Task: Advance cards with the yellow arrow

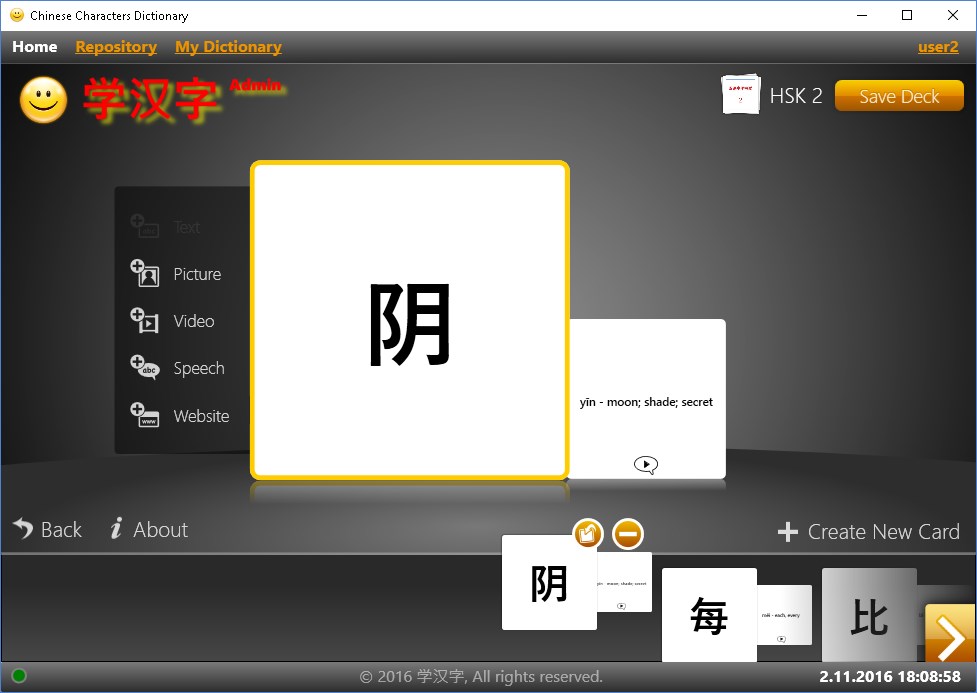Action: point(950,634)
